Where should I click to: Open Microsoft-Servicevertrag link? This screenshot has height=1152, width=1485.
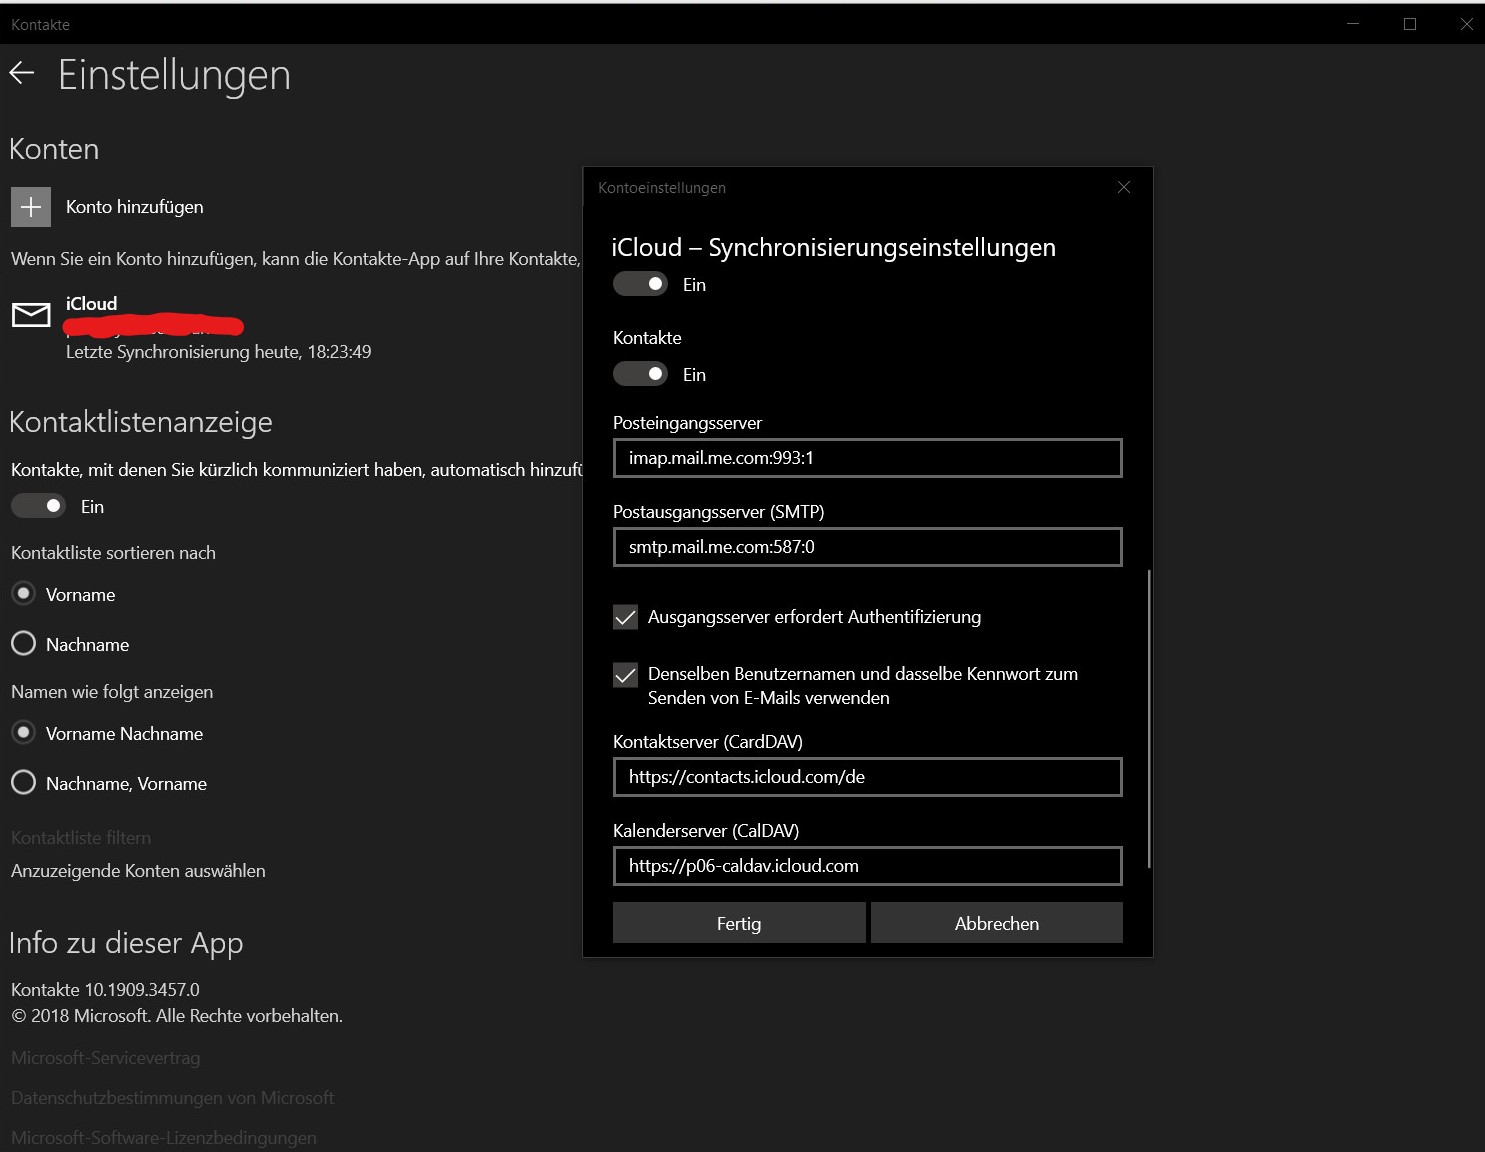(105, 1058)
